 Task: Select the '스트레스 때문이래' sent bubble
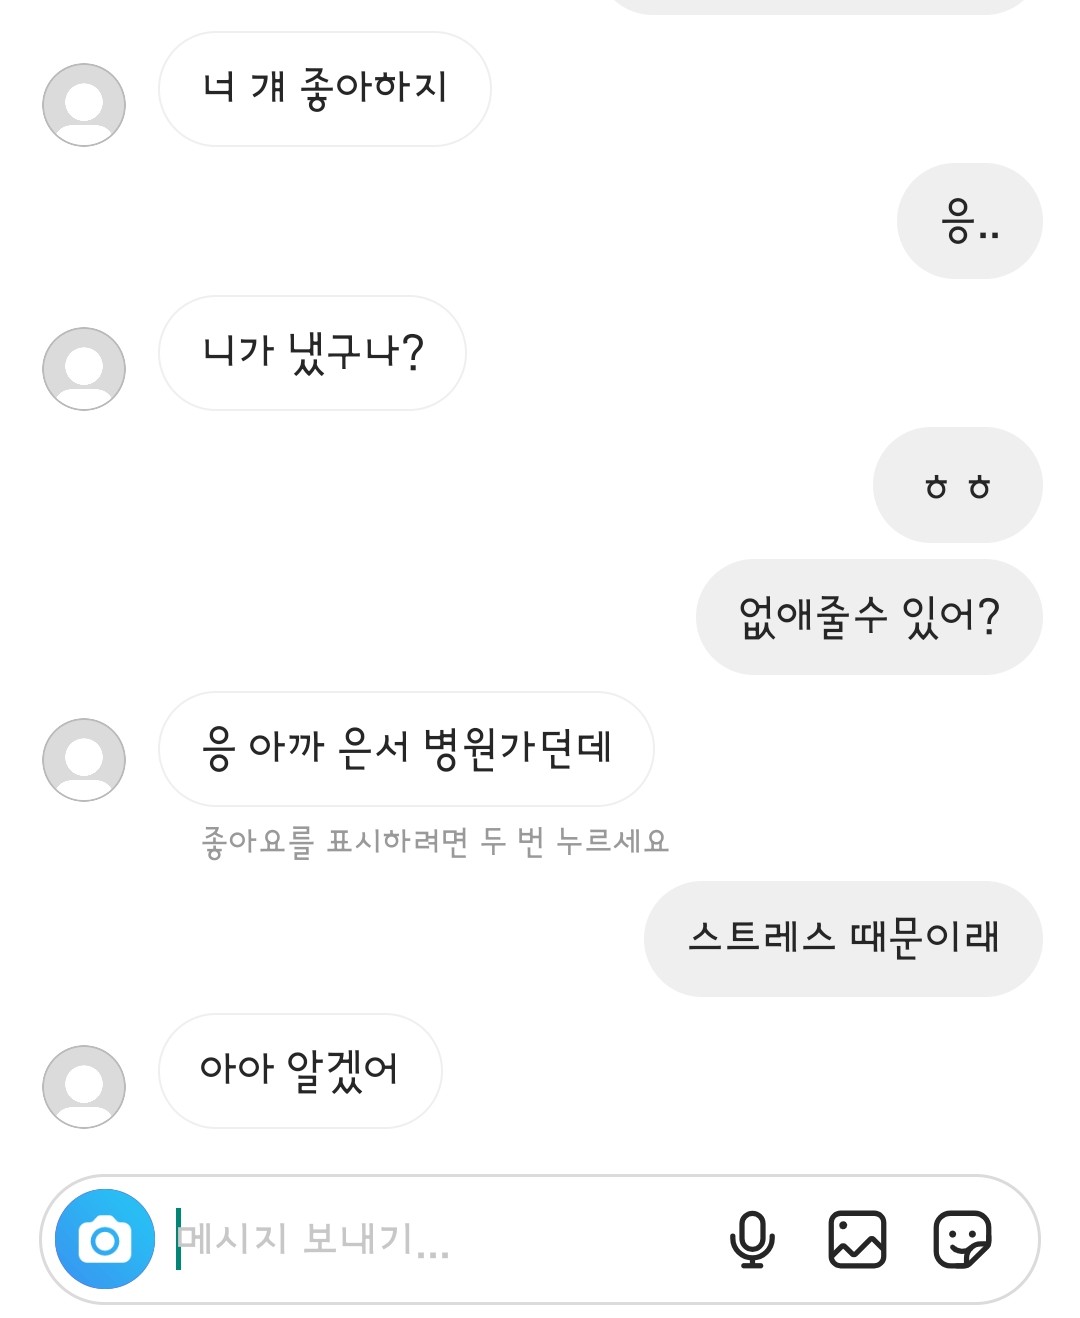point(843,939)
